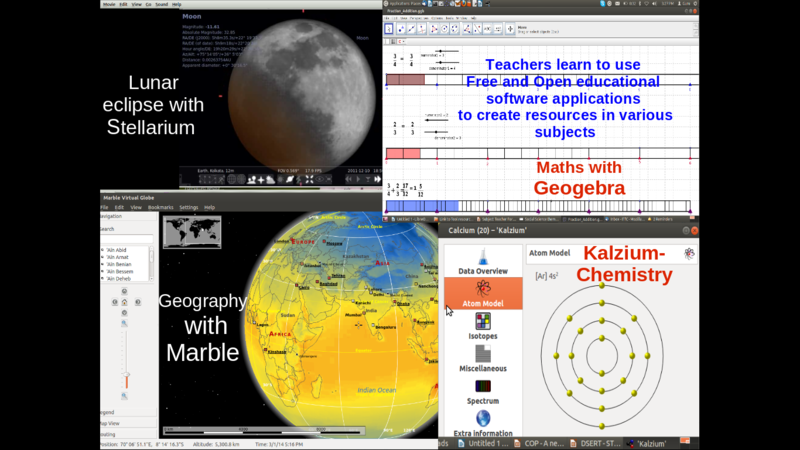Click Marble home navigation button

(124, 302)
